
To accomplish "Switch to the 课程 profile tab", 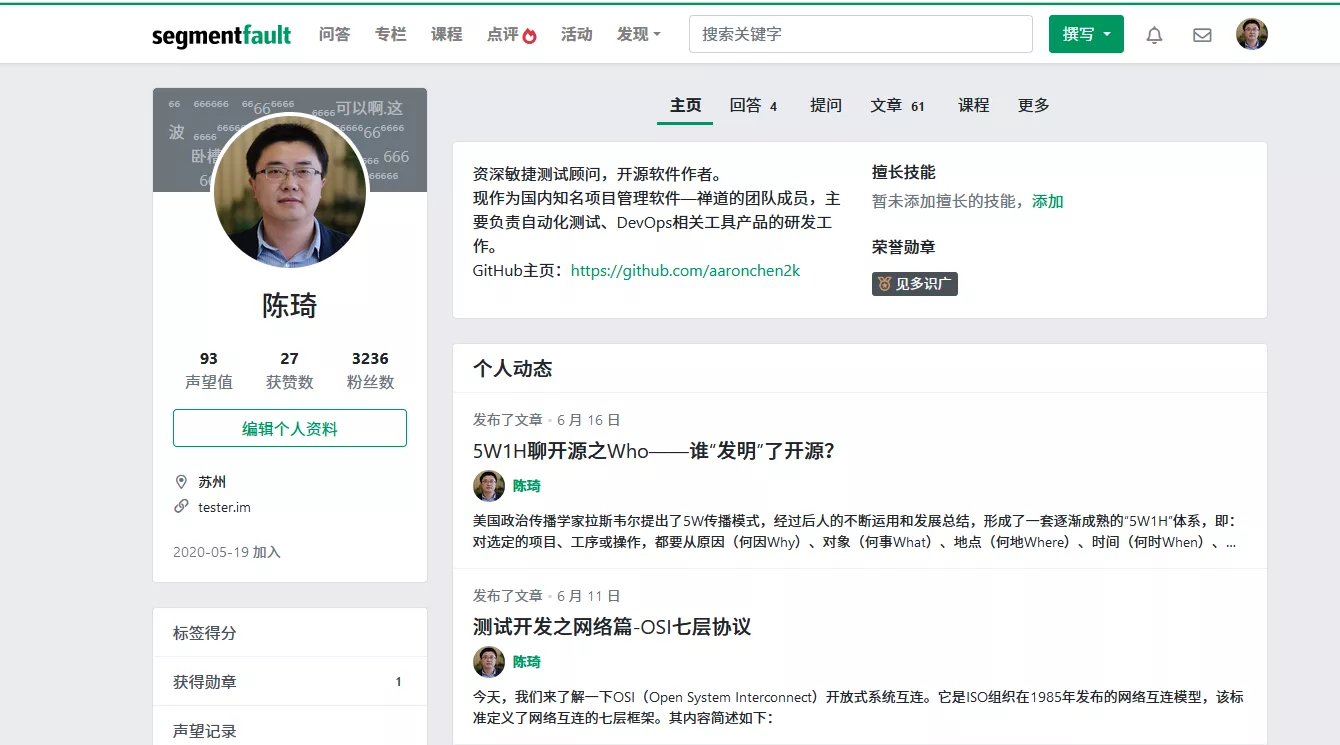I will [973, 105].
